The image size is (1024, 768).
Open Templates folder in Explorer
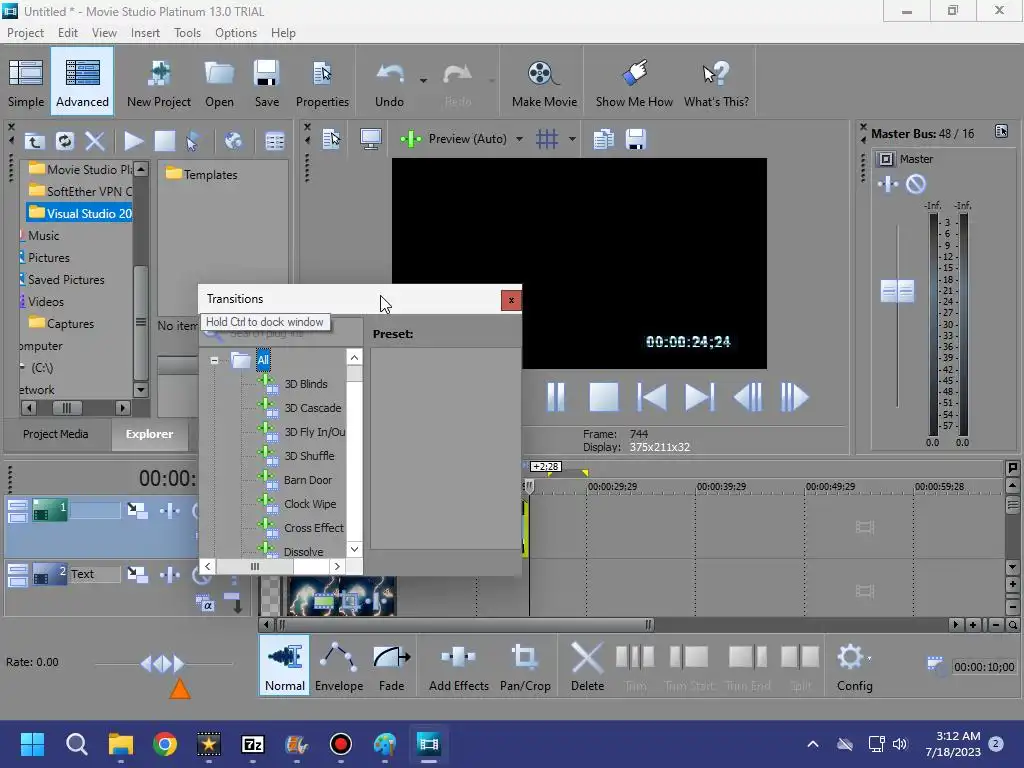202,174
